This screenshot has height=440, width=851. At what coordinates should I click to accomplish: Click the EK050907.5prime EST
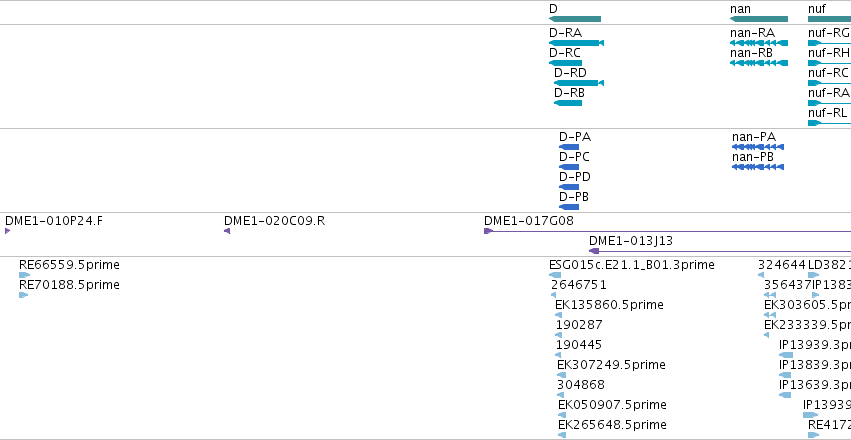coord(562,416)
